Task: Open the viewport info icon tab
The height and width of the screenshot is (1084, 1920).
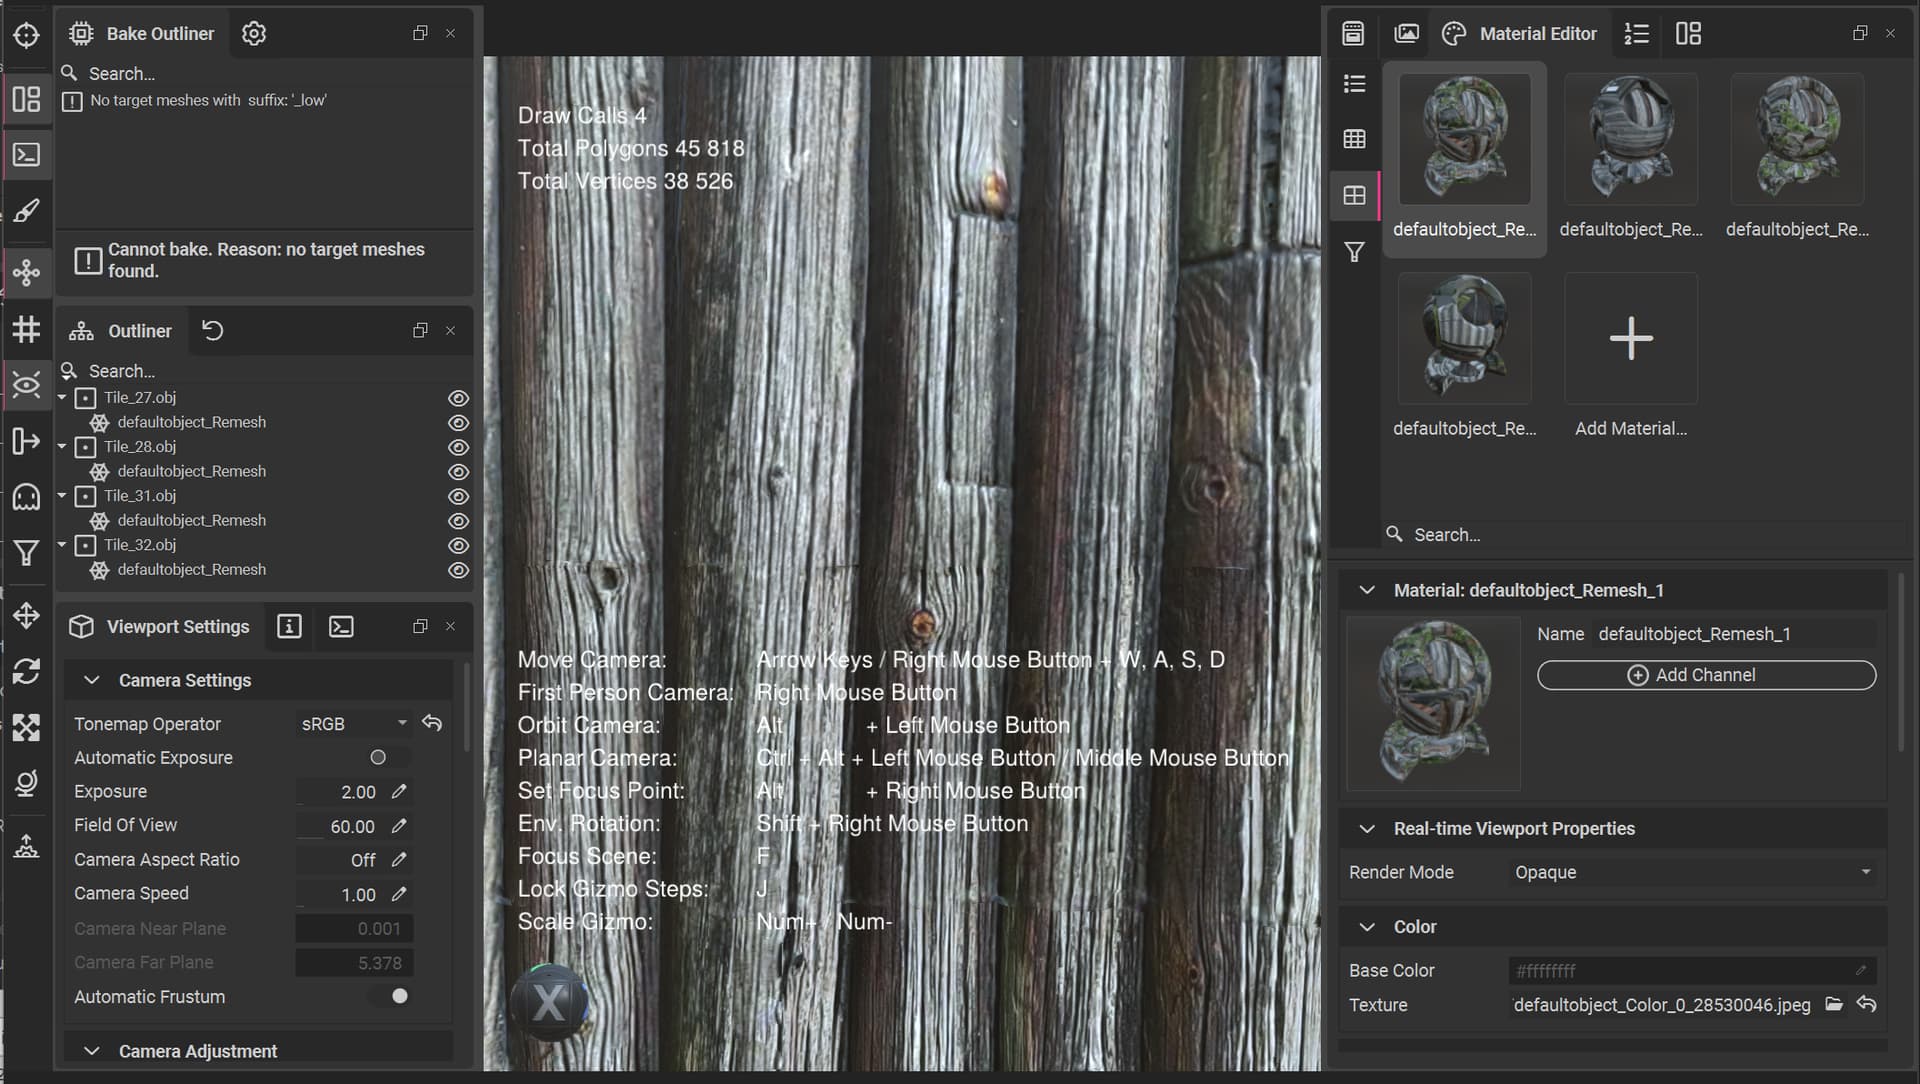Action: [289, 626]
